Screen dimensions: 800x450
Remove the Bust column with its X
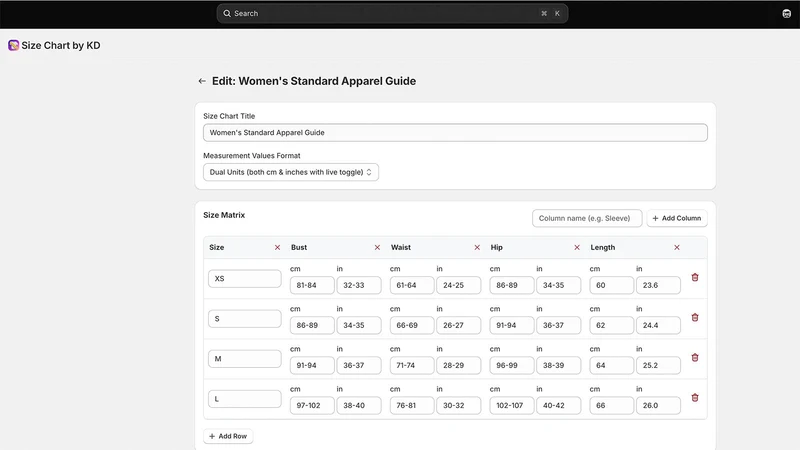pyautogui.click(x=378, y=247)
